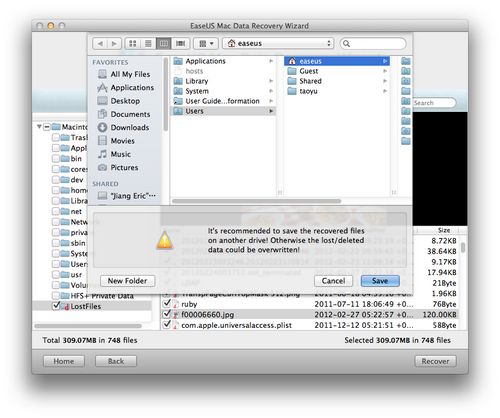Open Applications folder in first column
Viewport: 500px width, 418px height.
[223, 61]
